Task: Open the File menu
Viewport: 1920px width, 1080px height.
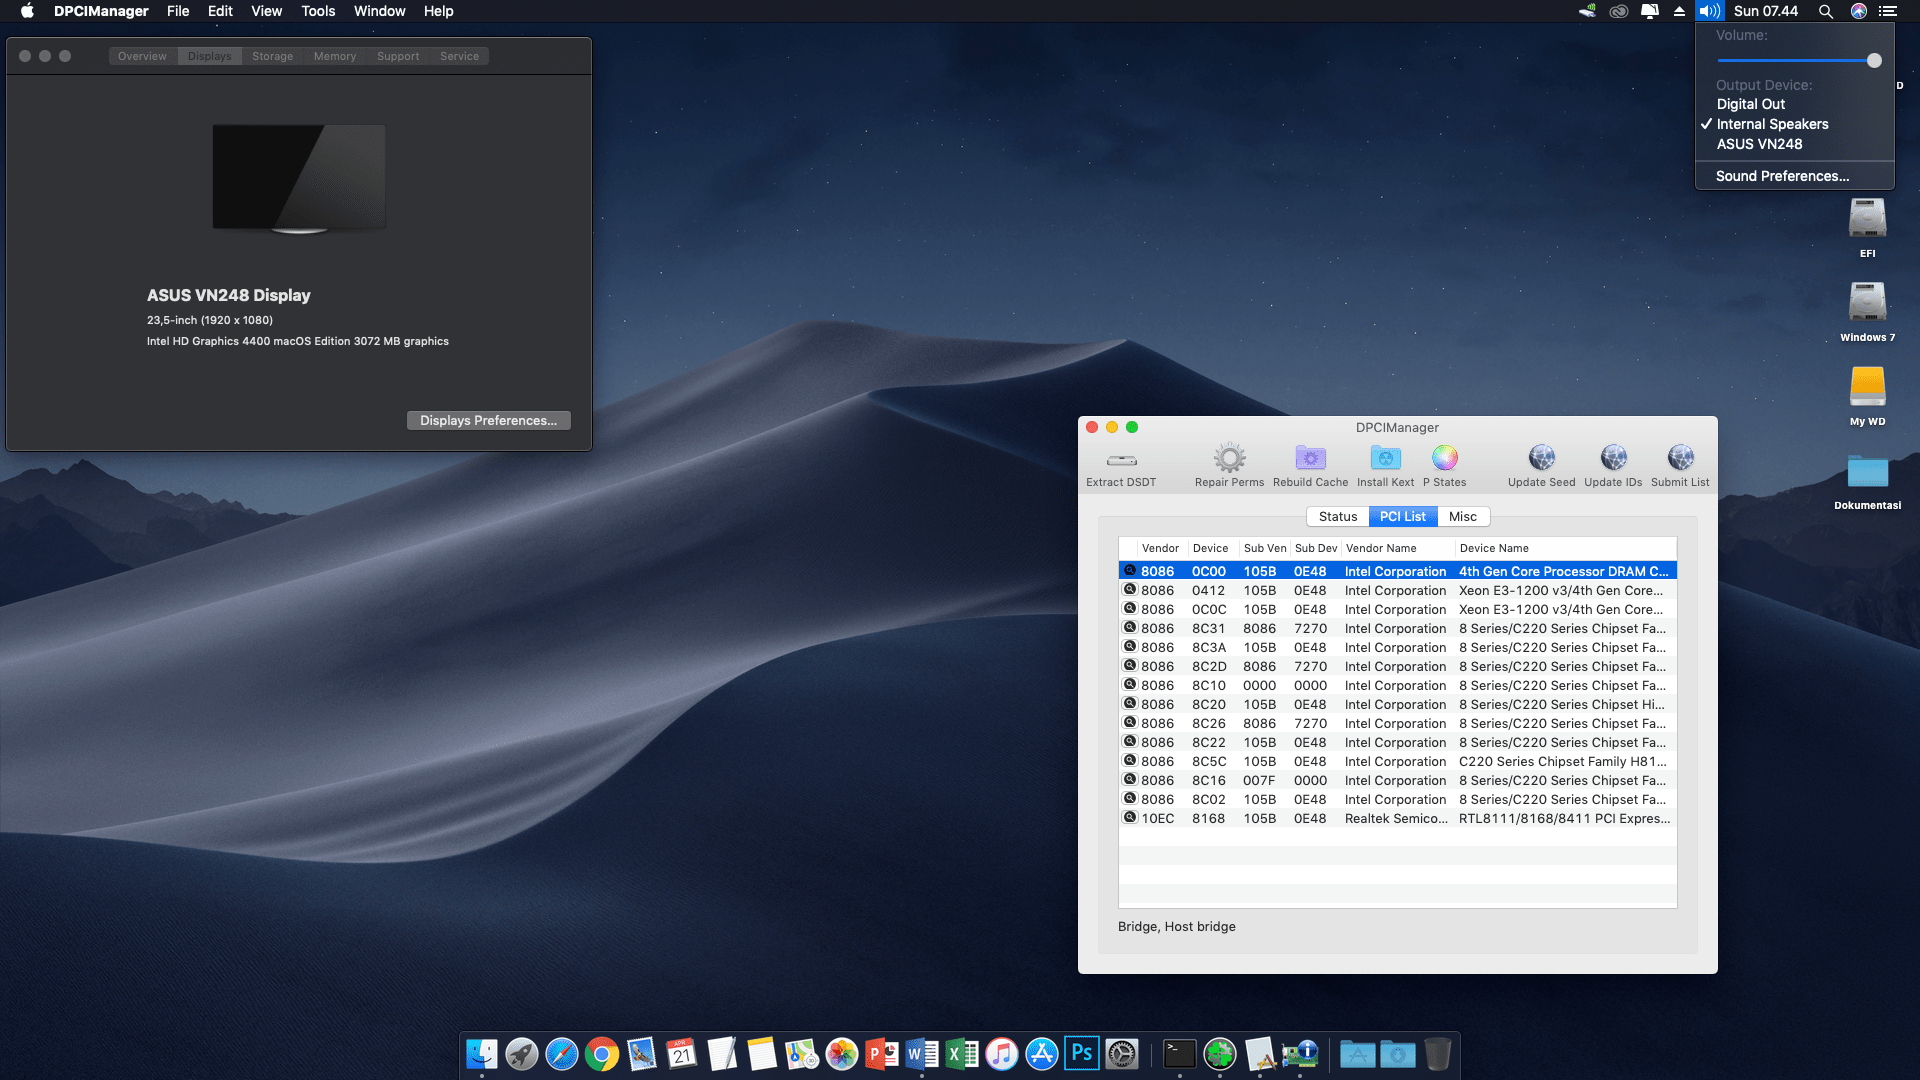Action: click(x=178, y=11)
